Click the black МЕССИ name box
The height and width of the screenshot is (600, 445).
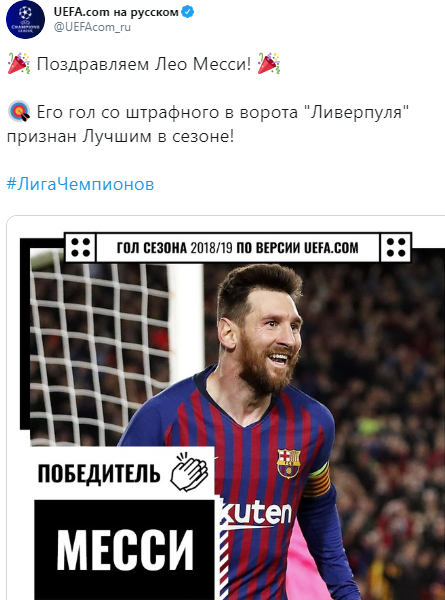pos(125,550)
